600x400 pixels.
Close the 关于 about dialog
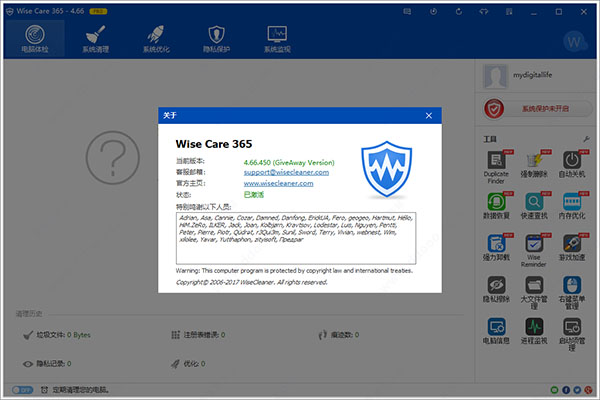[429, 116]
